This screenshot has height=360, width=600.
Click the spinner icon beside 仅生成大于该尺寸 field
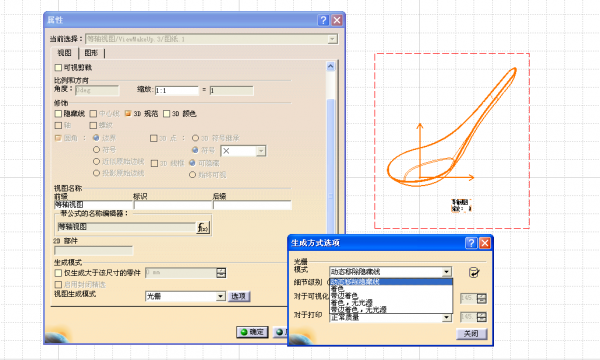tap(221, 273)
